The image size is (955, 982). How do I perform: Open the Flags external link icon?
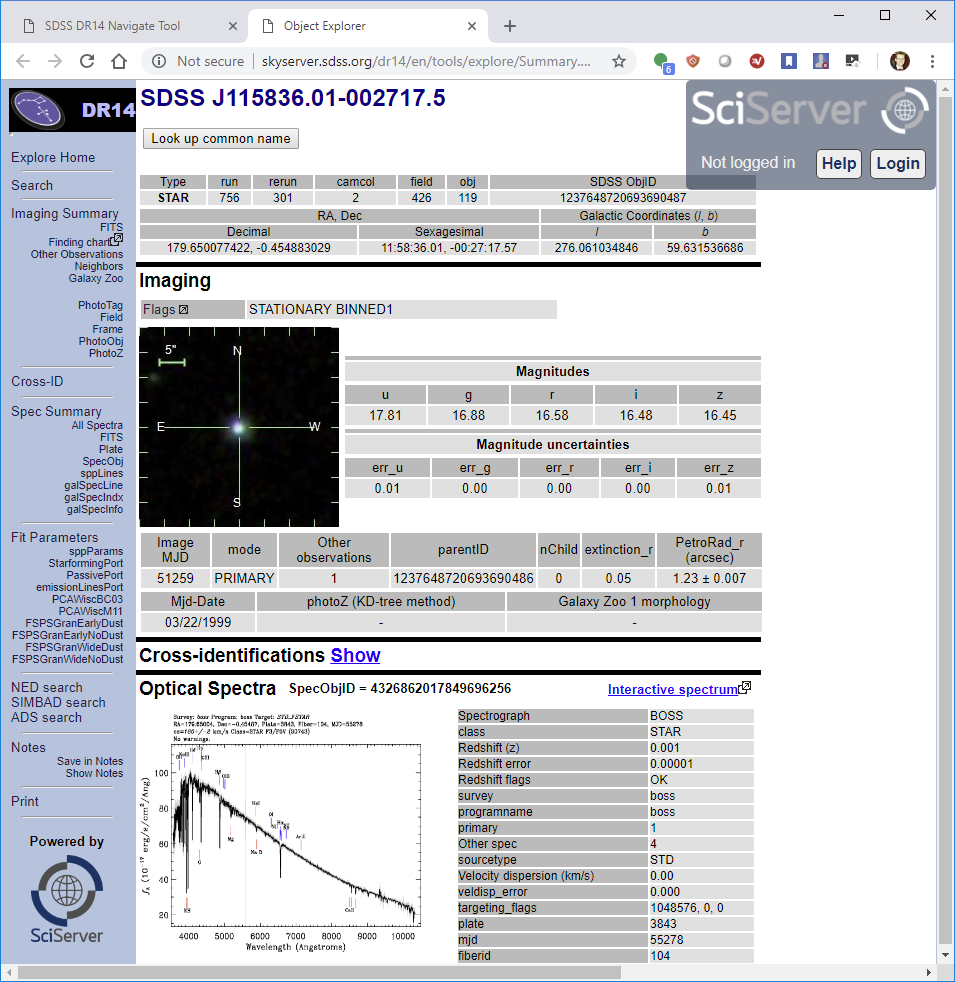183,310
